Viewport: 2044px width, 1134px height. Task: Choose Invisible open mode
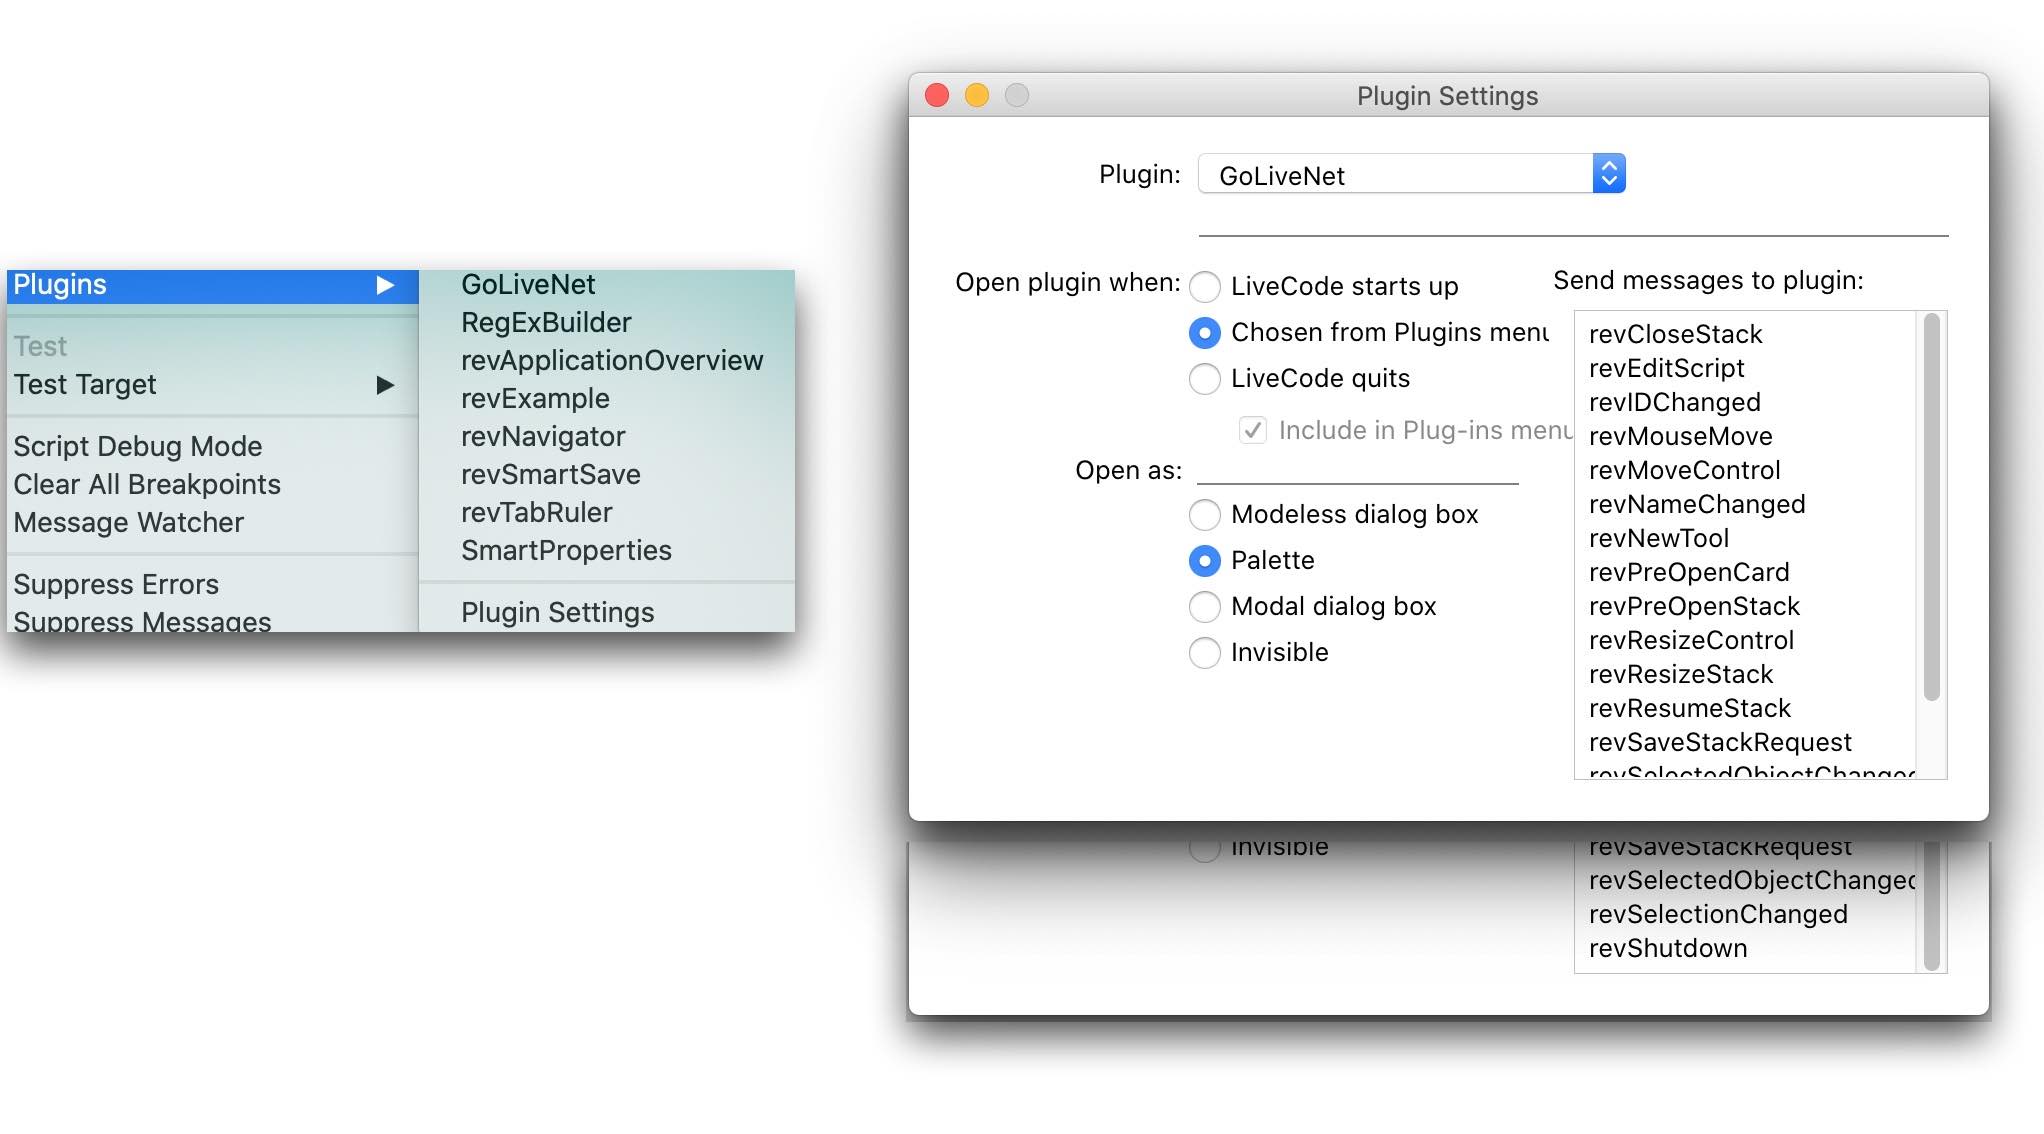pos(1204,652)
